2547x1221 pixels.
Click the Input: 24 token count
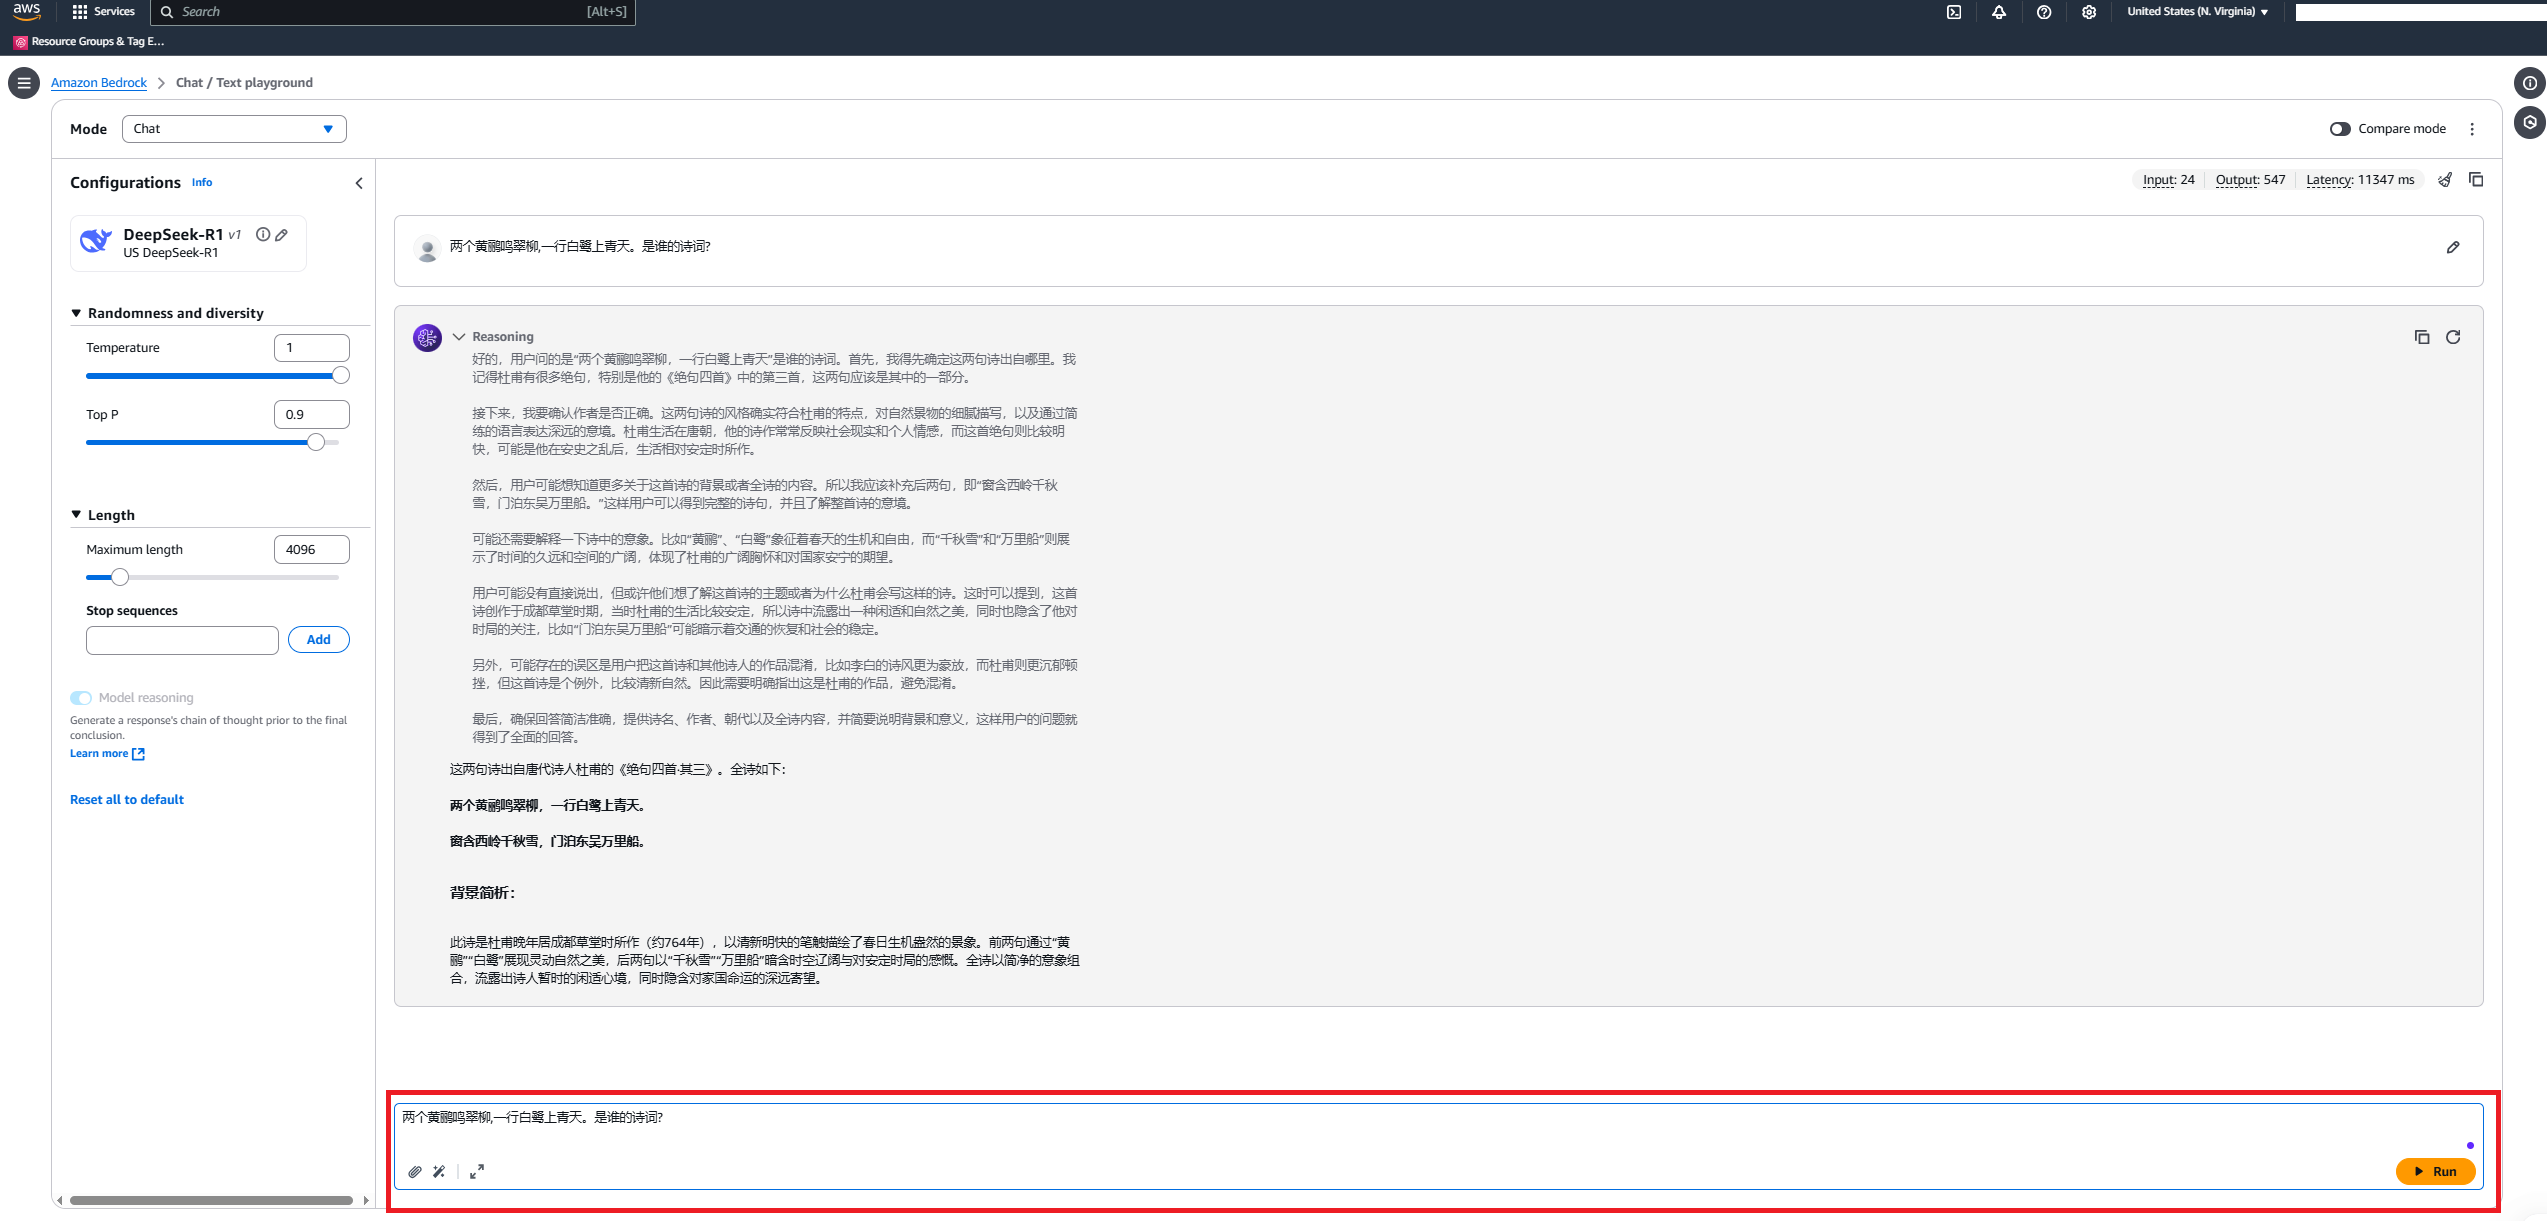tap(2168, 180)
